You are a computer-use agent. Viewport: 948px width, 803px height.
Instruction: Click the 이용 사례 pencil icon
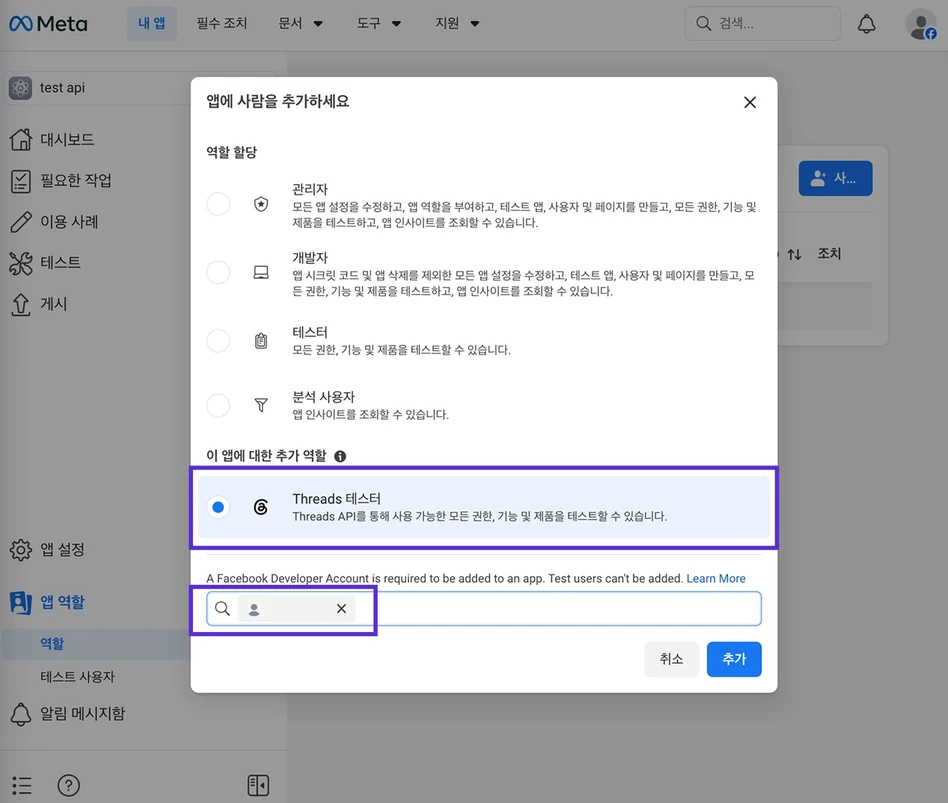coord(21,222)
